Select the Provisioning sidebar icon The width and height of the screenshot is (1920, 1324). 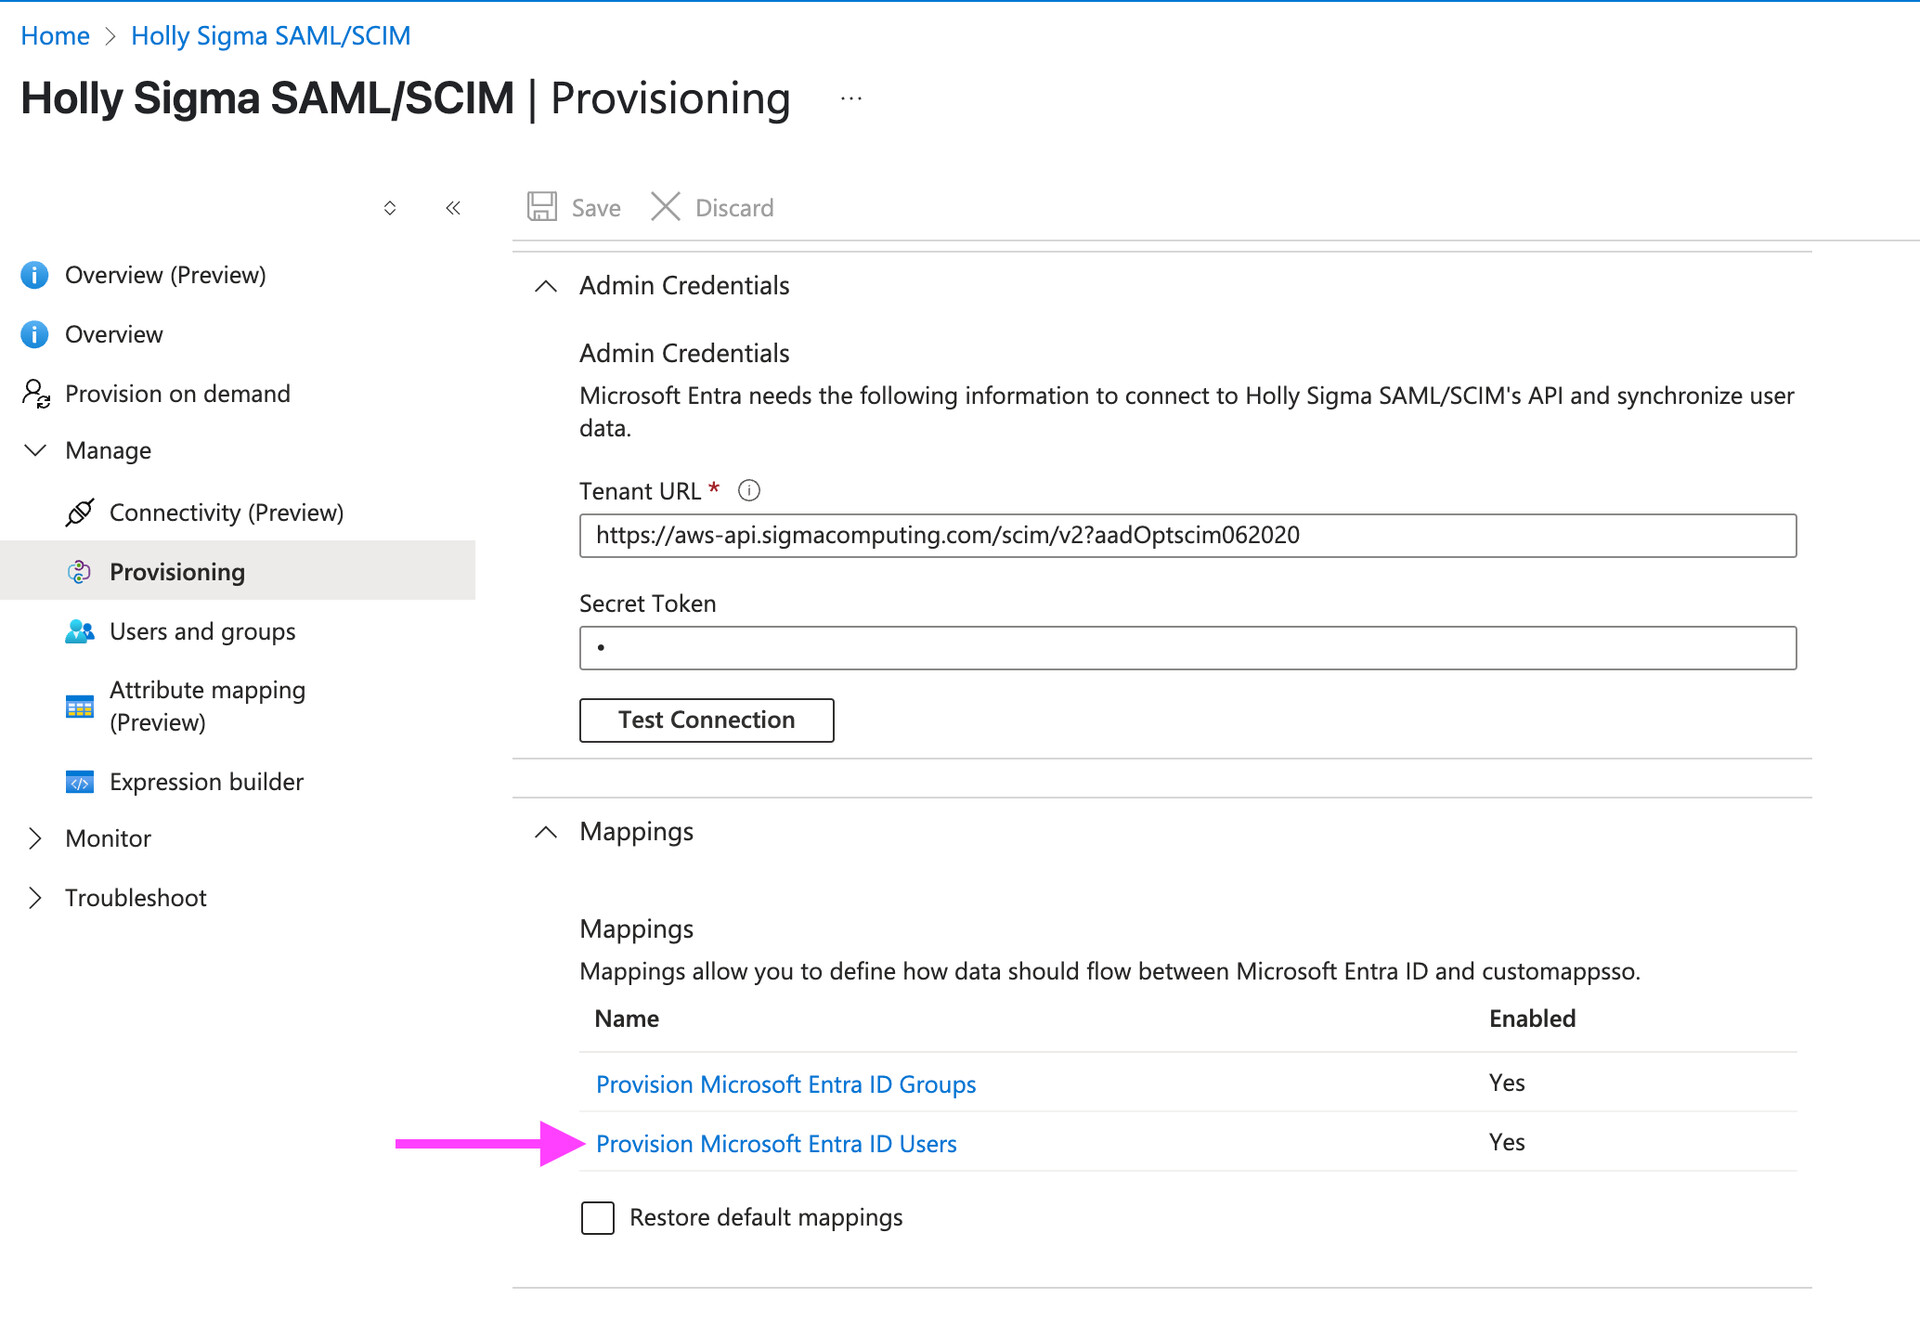(x=80, y=571)
